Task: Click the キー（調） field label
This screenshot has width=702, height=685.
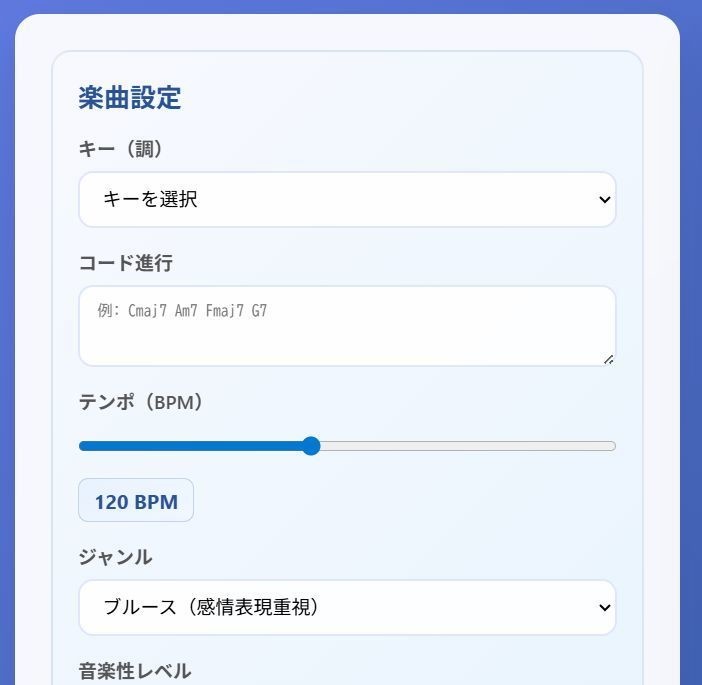Action: (121, 149)
